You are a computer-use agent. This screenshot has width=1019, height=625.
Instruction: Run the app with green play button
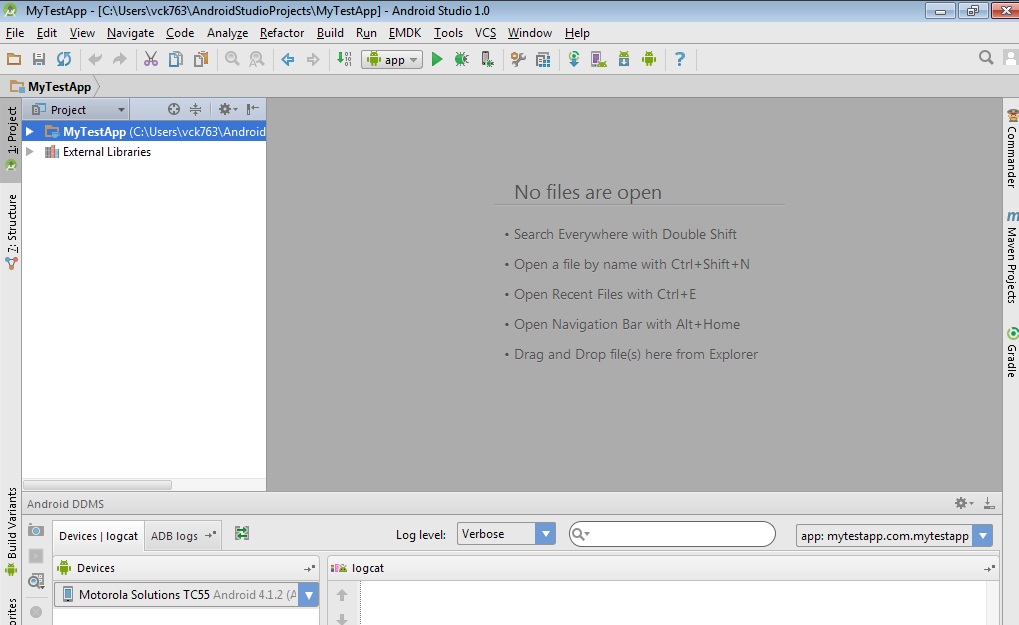coord(437,59)
